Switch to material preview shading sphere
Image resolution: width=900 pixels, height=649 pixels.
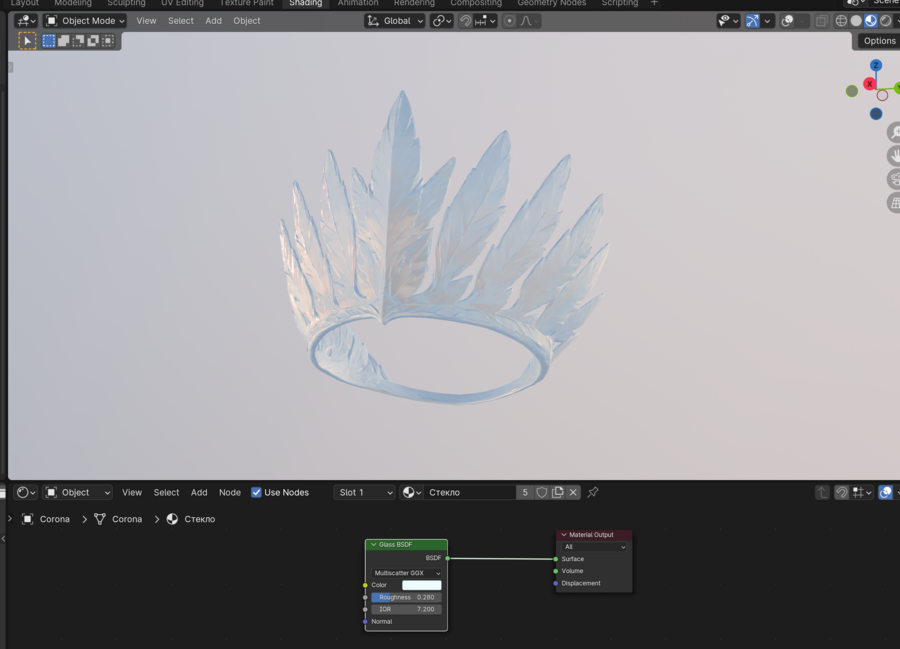tap(871, 21)
